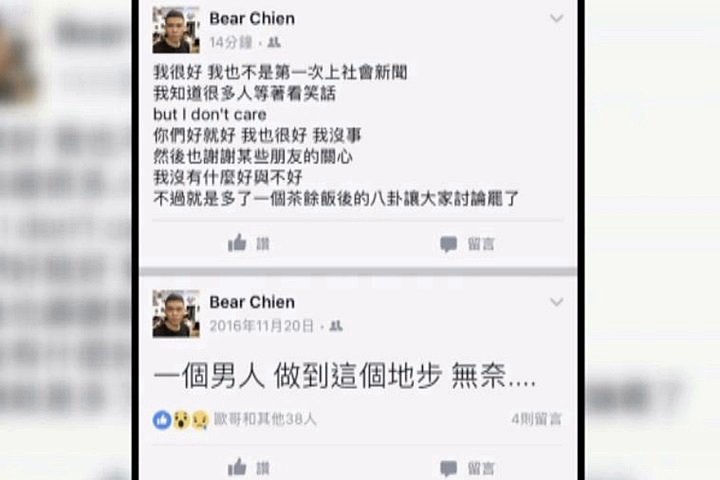Open Bear Chien's profile from the second post name
Image resolution: width=720 pixels, height=480 pixels.
(x=252, y=302)
